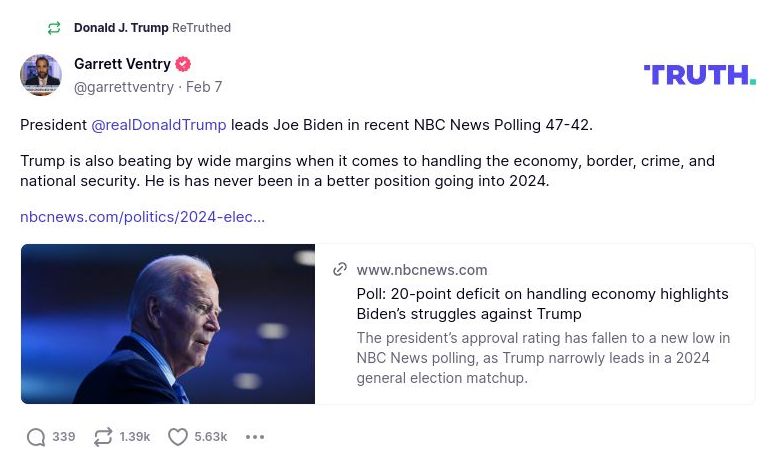Follow the nbcnews.com/politics link
Screen dimensions: 777x467
point(142,216)
